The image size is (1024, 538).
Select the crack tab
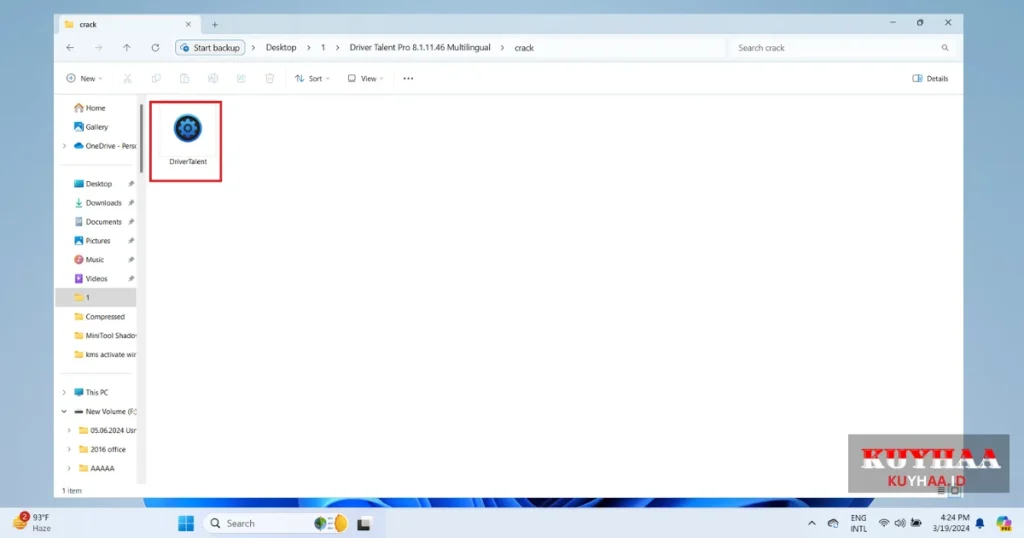click(x=127, y=24)
